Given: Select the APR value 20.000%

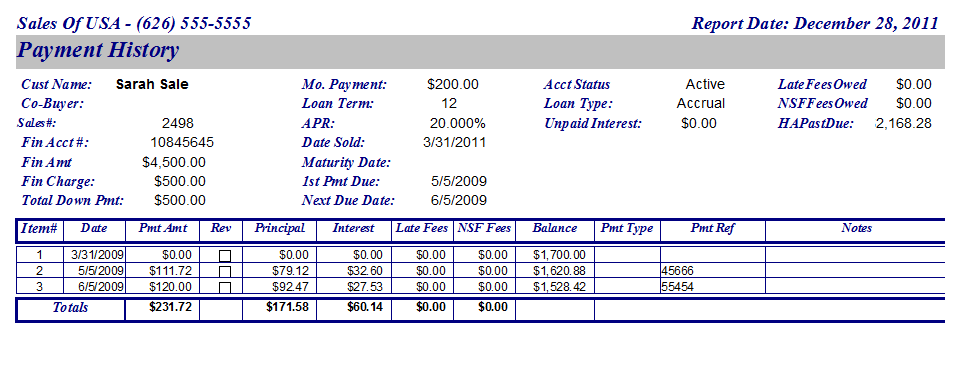Looking at the screenshot, I should click(458, 123).
